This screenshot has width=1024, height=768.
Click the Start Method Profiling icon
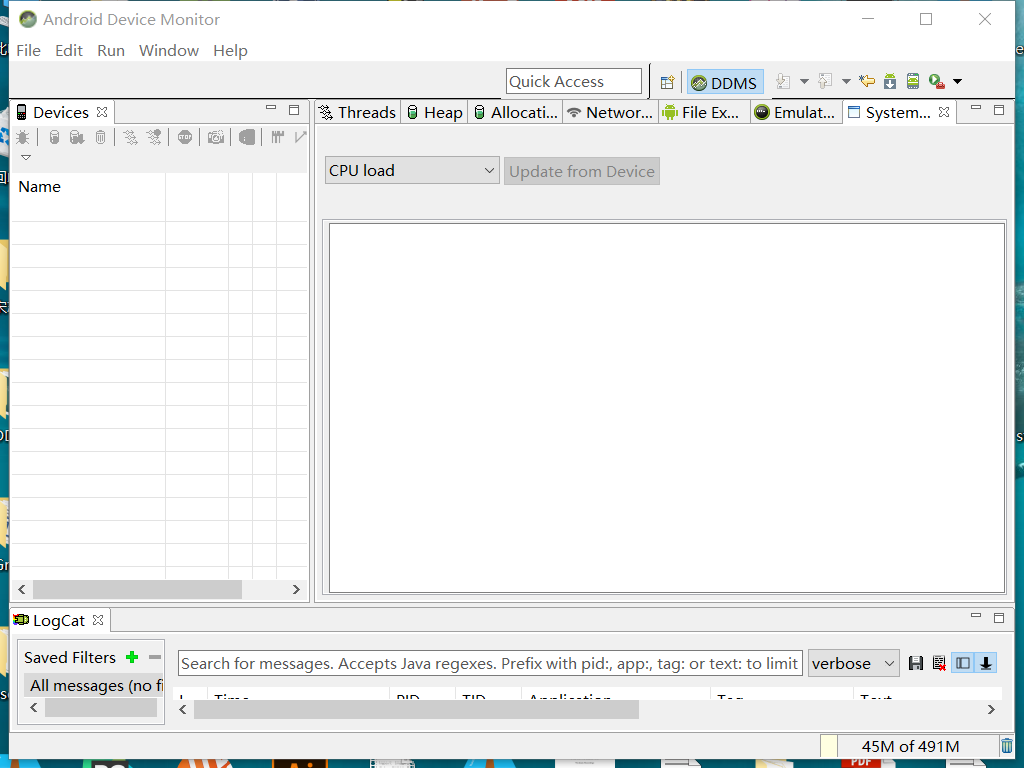click(154, 137)
